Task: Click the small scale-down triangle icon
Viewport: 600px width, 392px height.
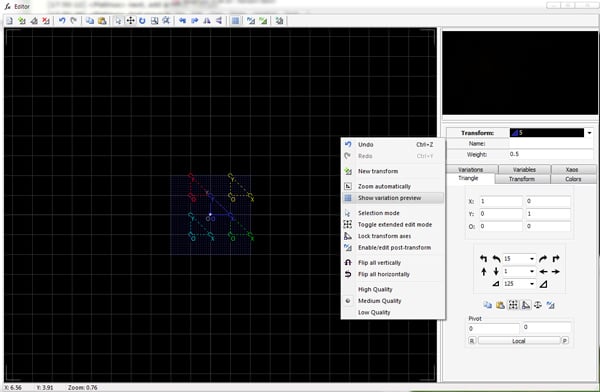Action: coord(496,284)
